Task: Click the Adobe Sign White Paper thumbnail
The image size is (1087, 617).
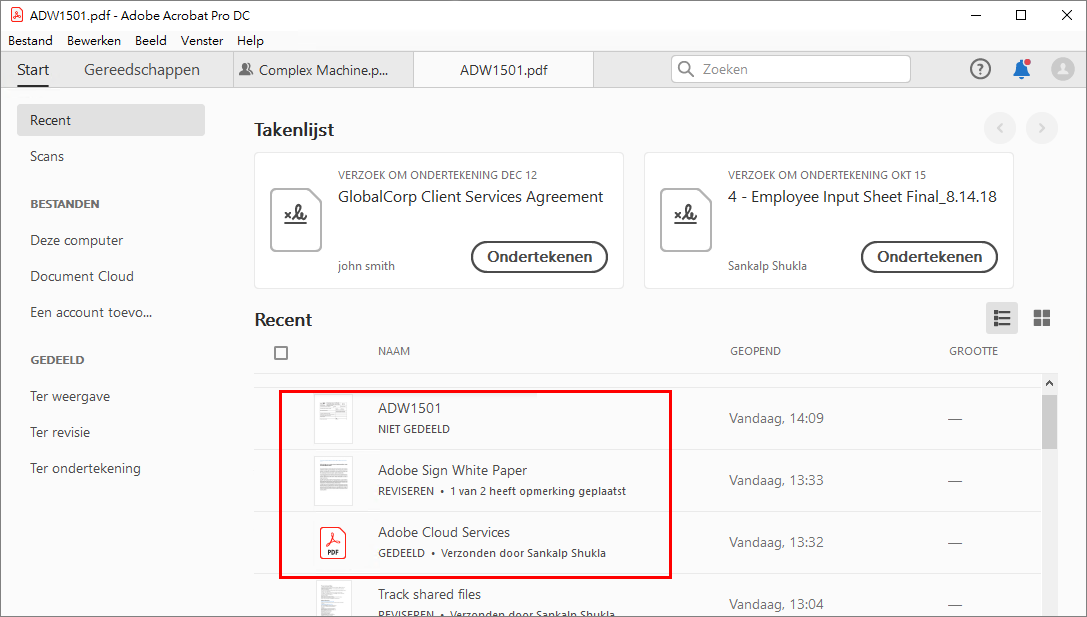Action: tap(333, 480)
